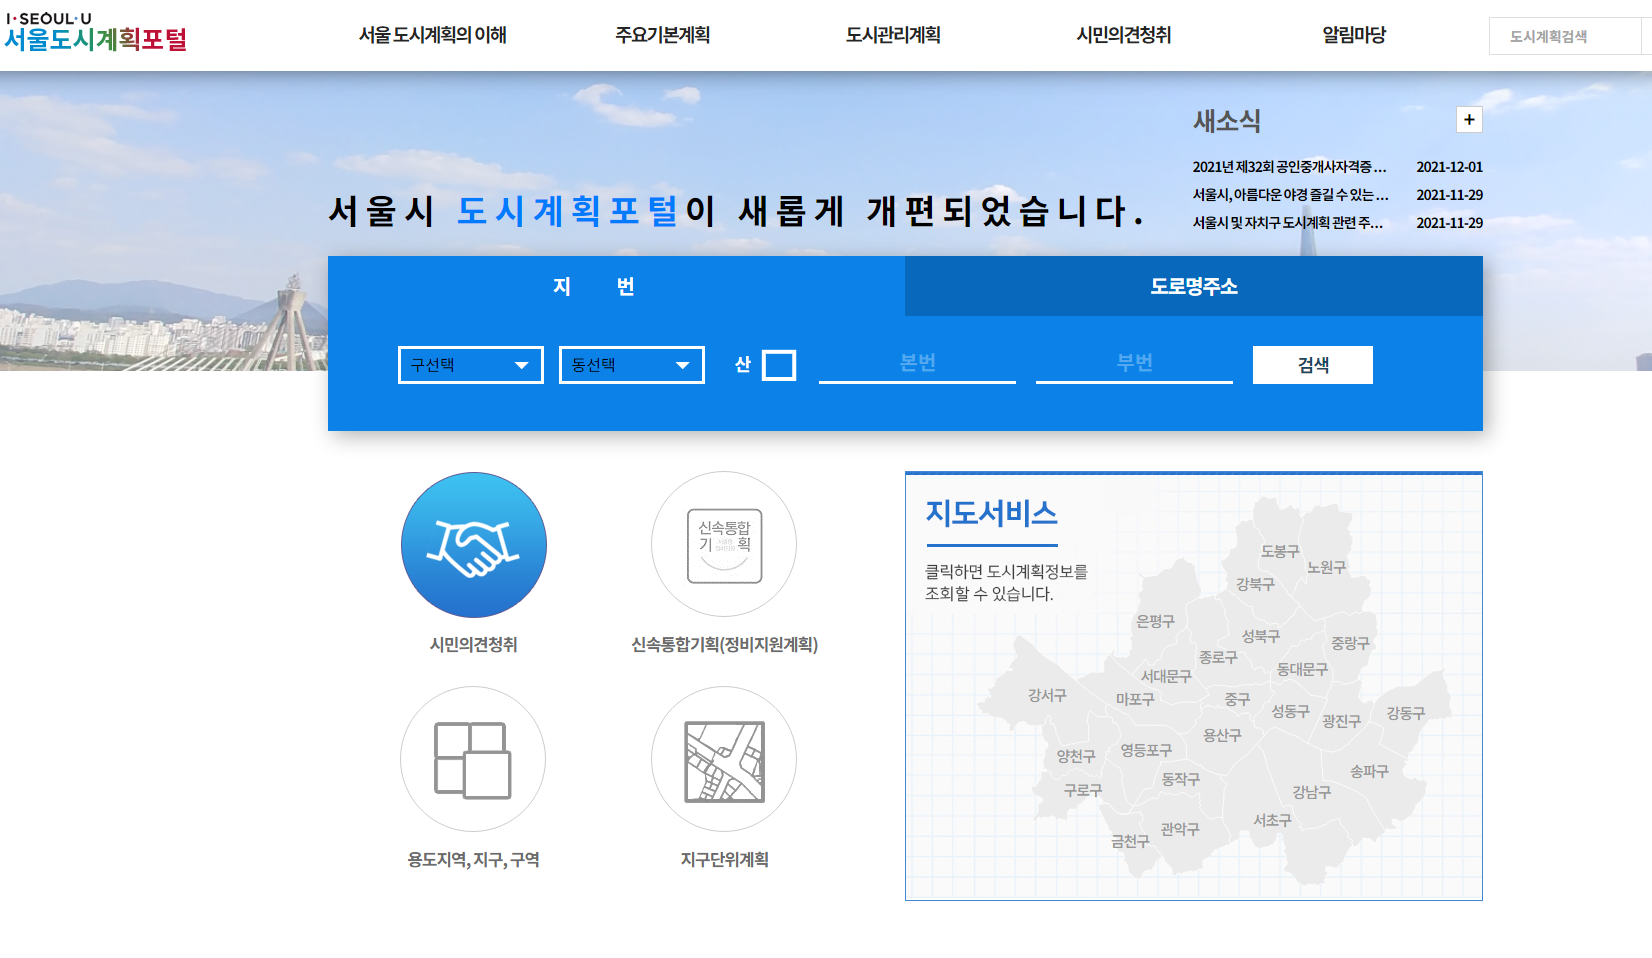Select 관악구 on the map
This screenshot has height=958, width=1652.
(1180, 829)
